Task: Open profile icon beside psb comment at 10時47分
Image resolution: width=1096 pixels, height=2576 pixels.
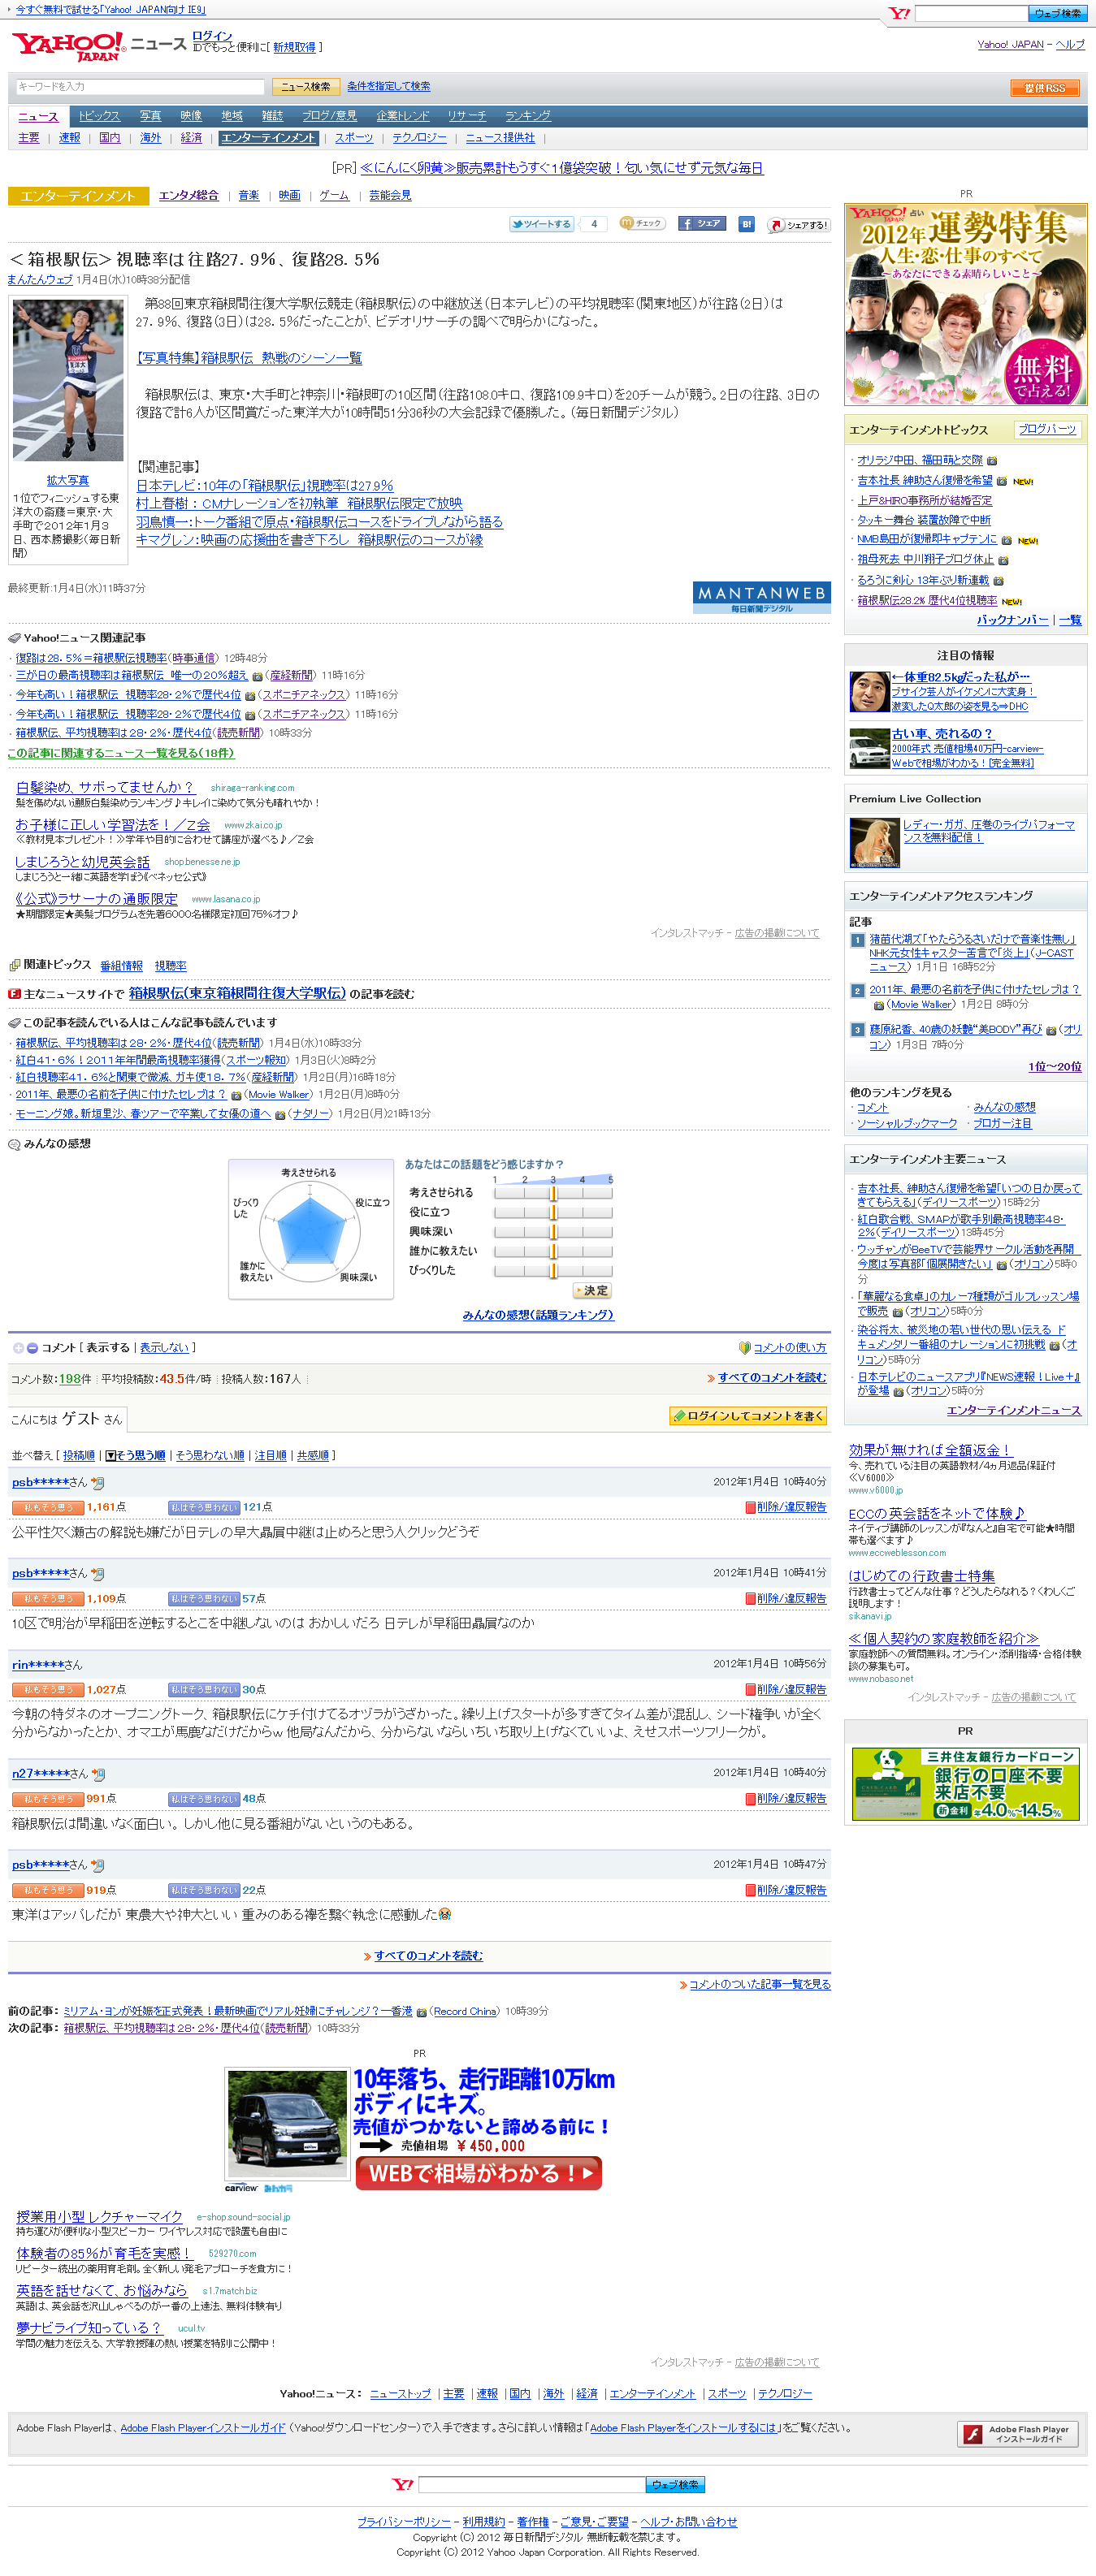Action: click(97, 1865)
